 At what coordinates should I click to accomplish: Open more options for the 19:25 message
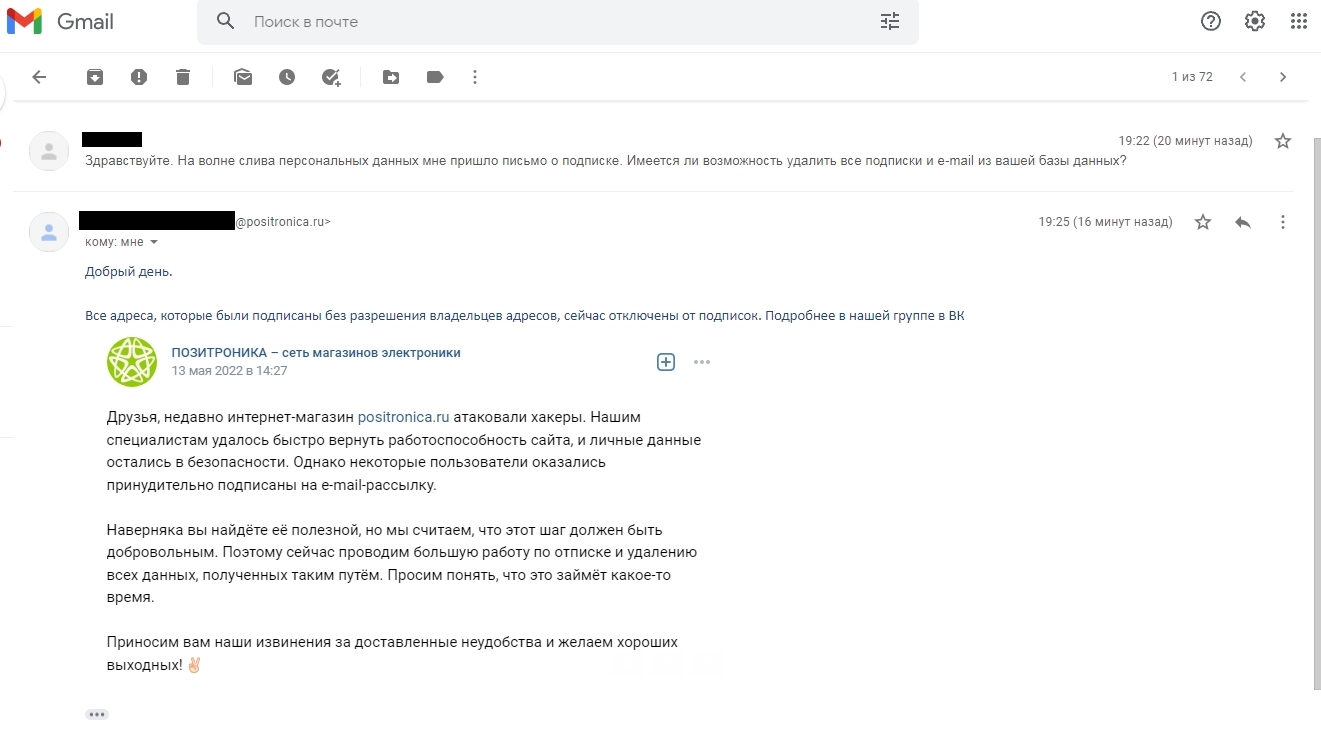tap(1283, 222)
